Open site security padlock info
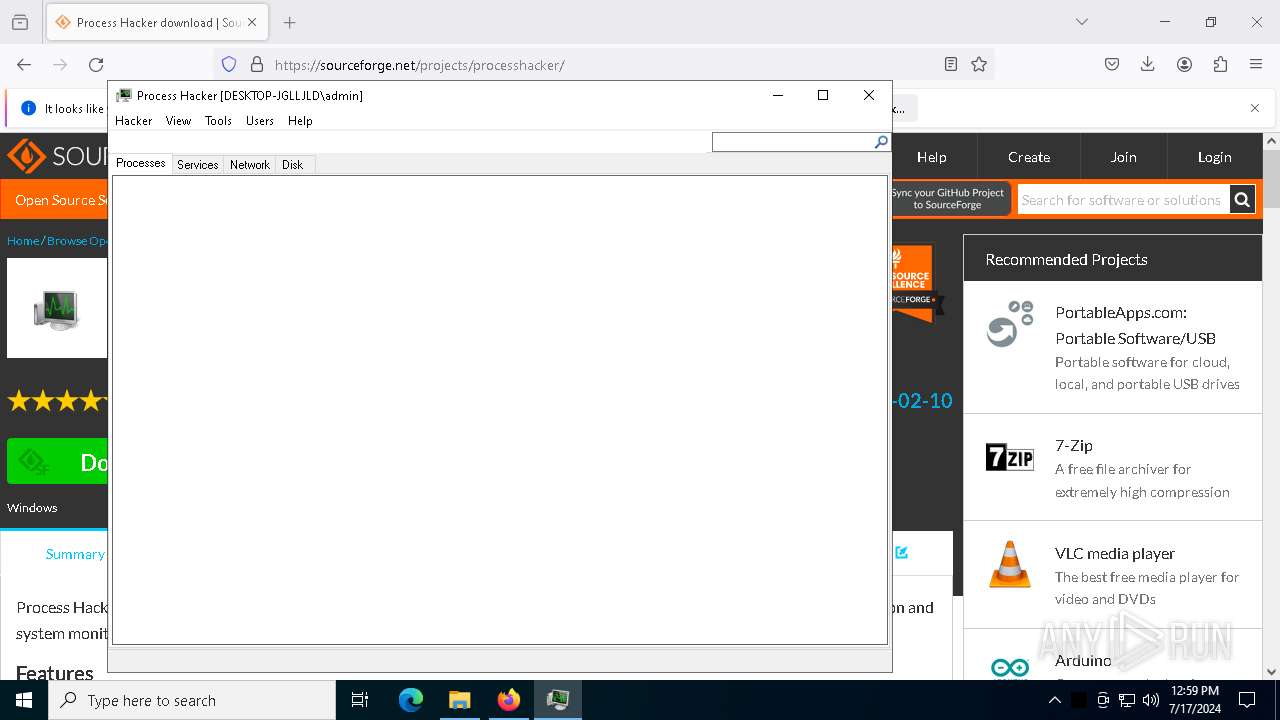The image size is (1280, 720). point(257,64)
